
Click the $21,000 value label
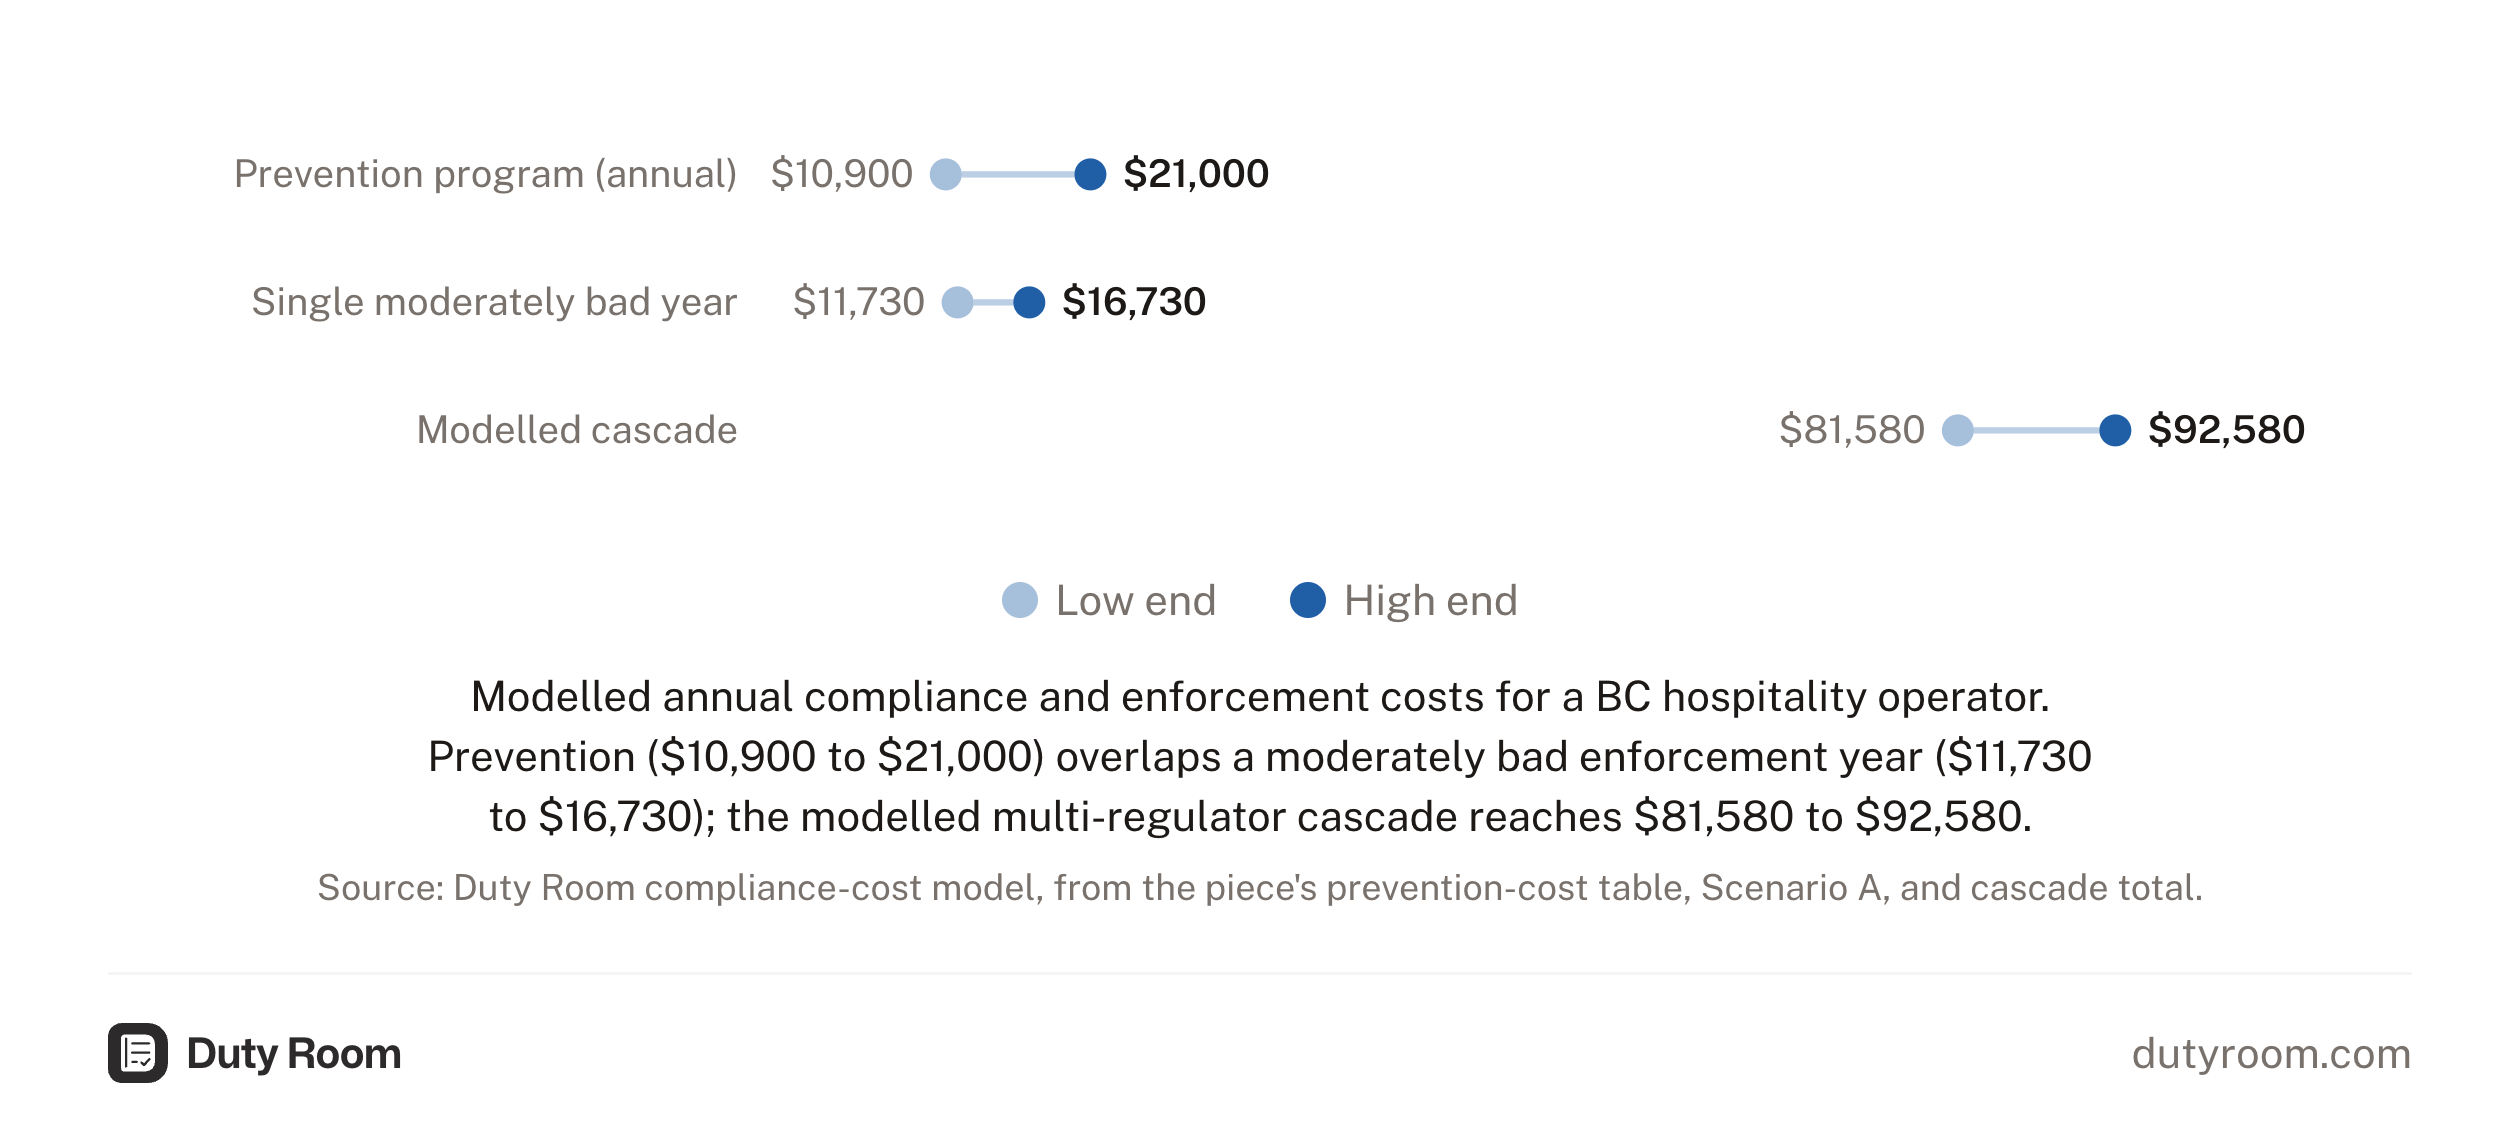(x=1196, y=174)
